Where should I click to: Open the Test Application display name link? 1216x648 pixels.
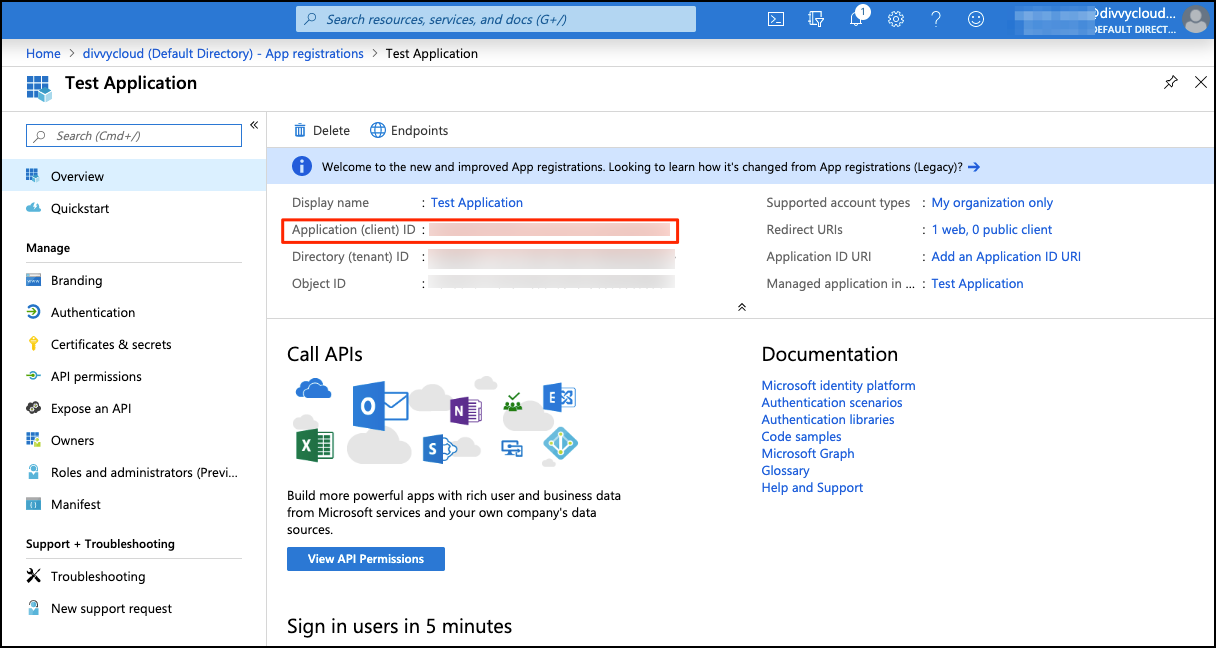tap(477, 202)
